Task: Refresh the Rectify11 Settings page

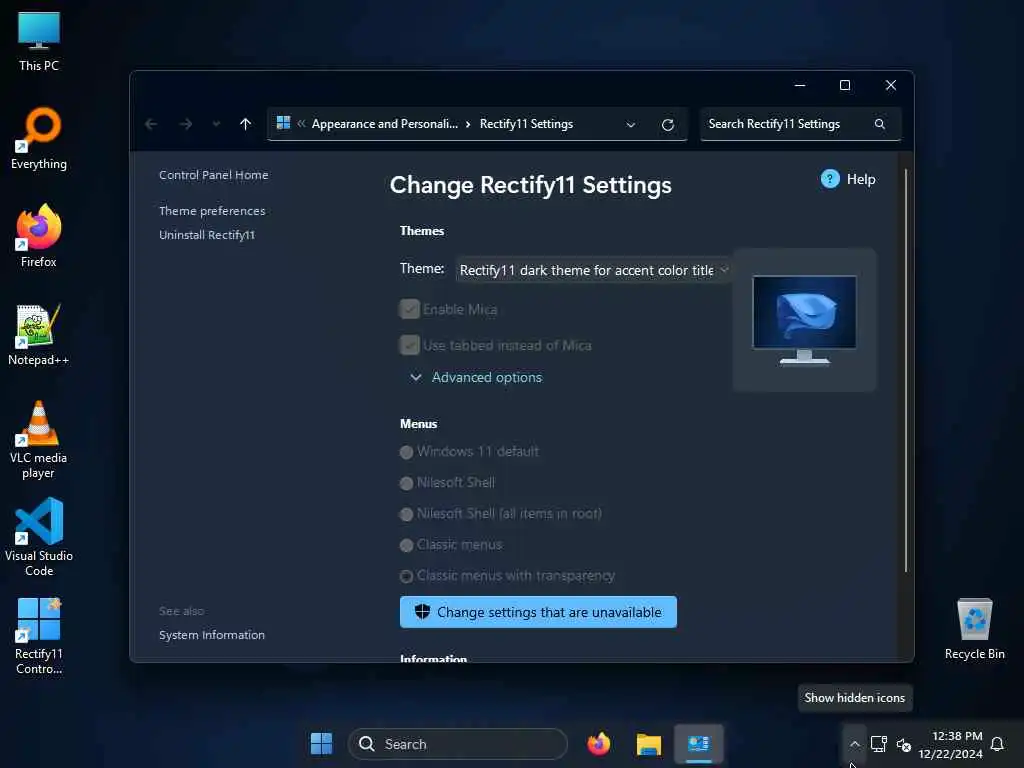Action: [667, 125]
